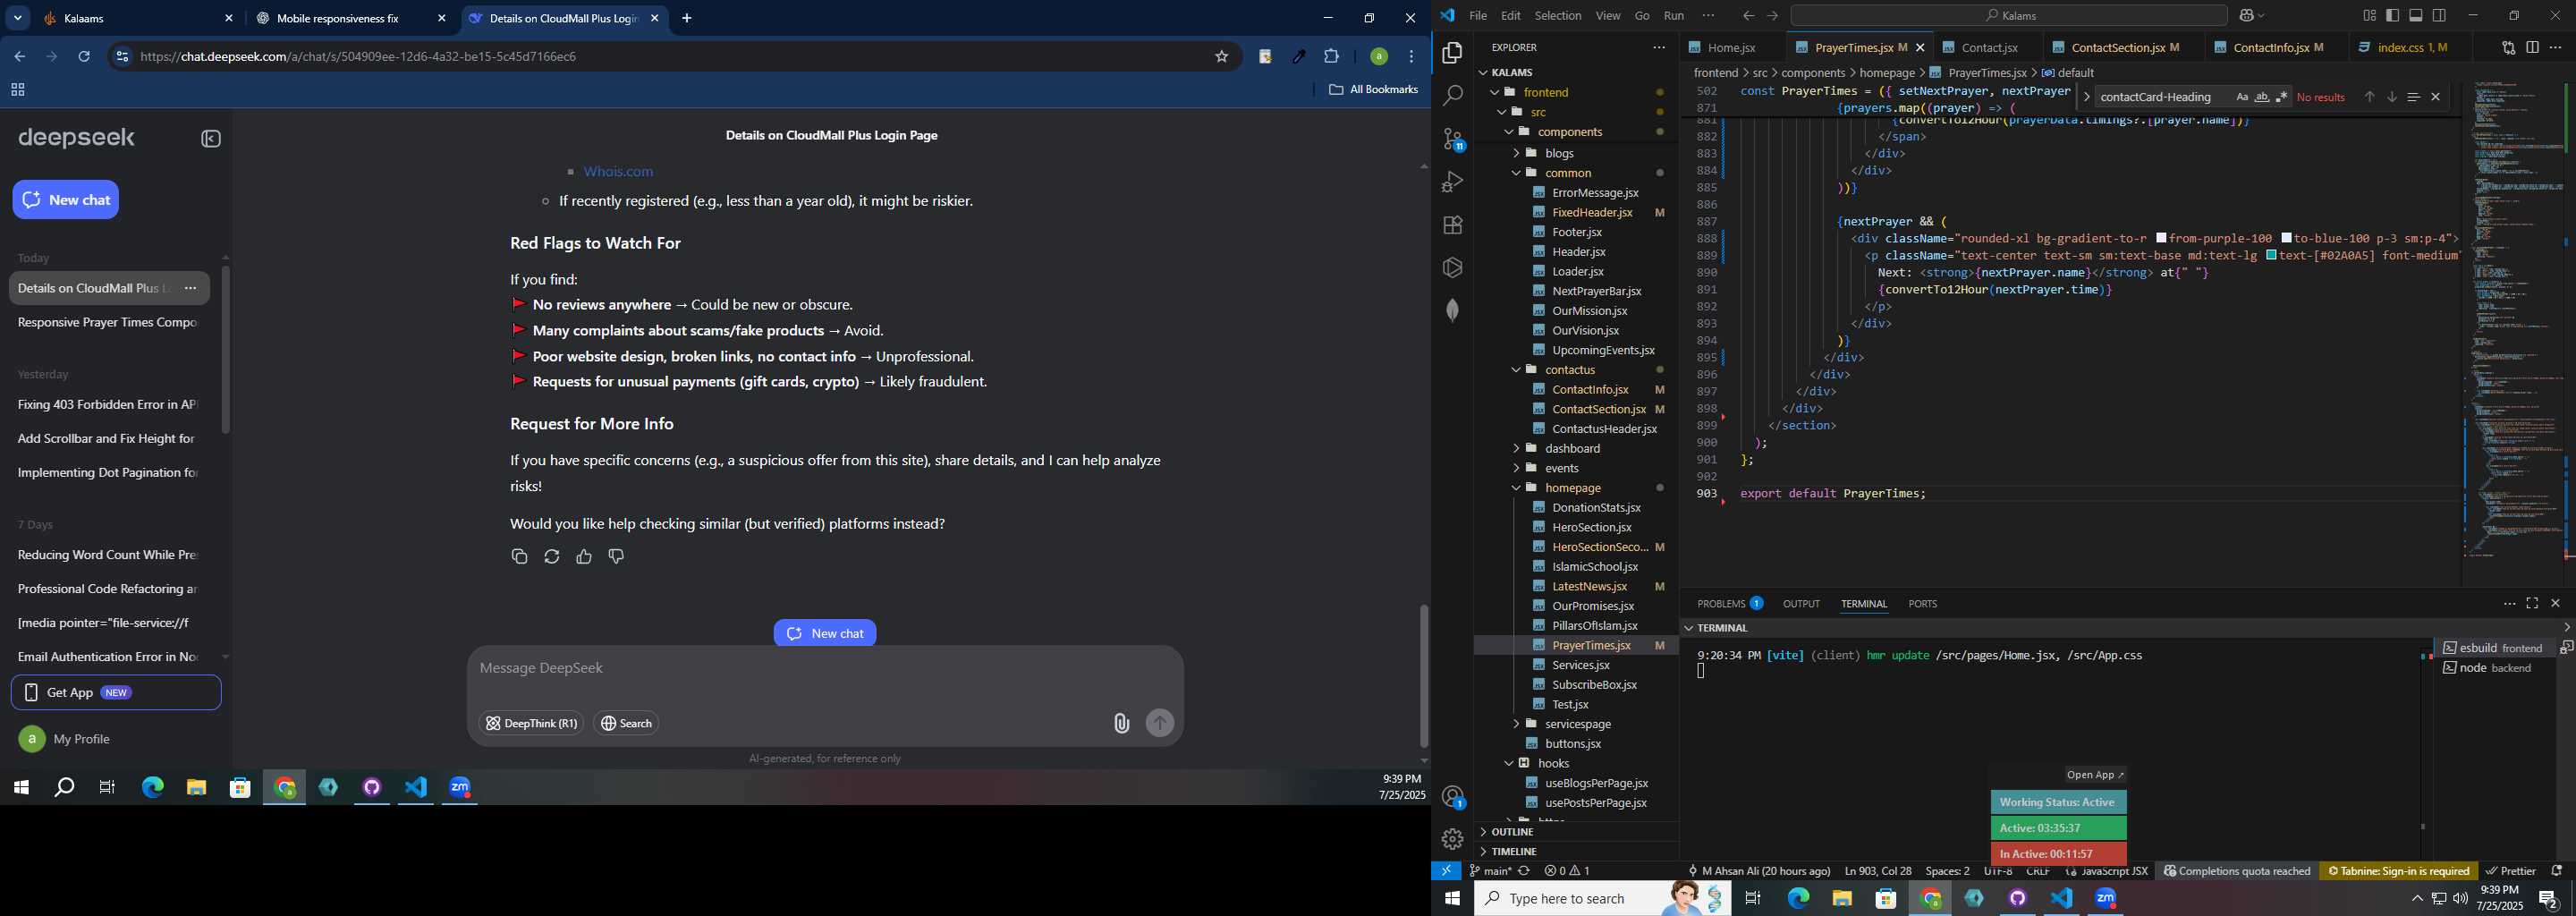Toggle VS Code primary side bar layout

coord(2392,16)
